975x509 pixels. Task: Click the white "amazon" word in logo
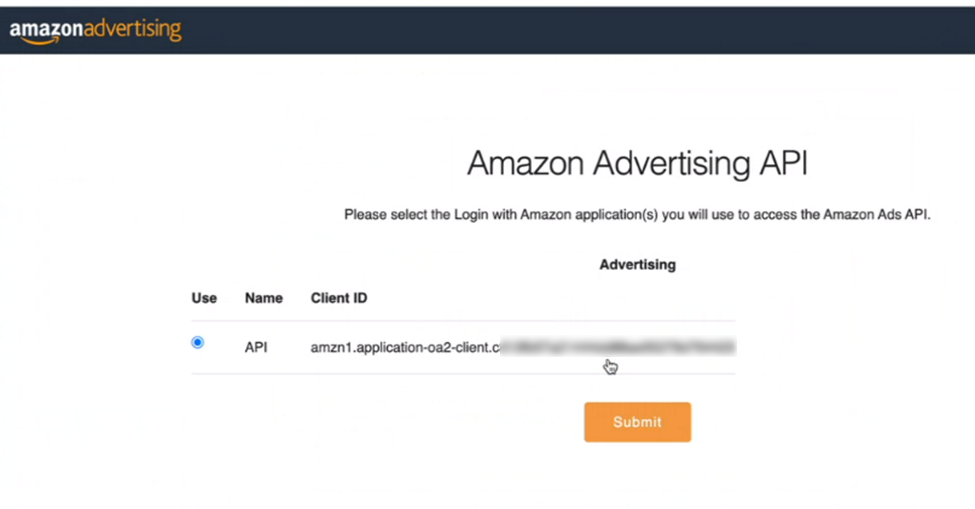pos(47,30)
